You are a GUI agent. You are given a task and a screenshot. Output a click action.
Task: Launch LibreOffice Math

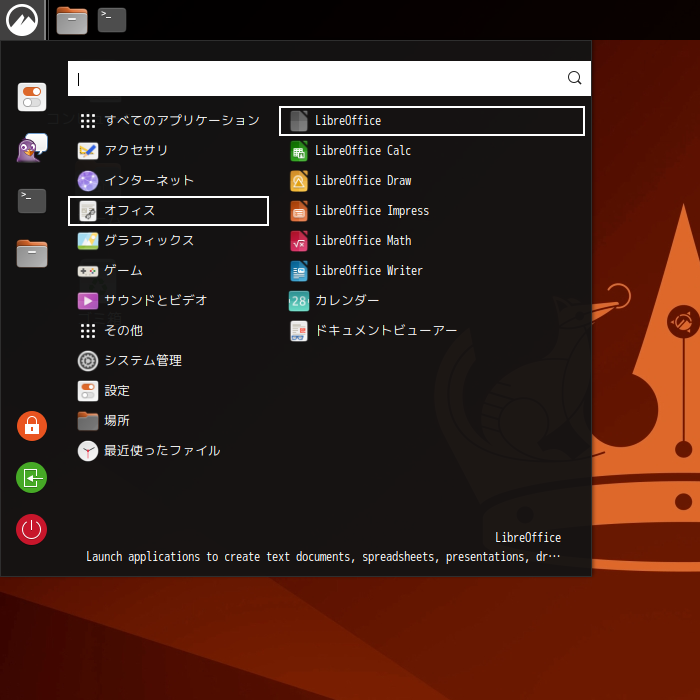[x=432, y=241]
